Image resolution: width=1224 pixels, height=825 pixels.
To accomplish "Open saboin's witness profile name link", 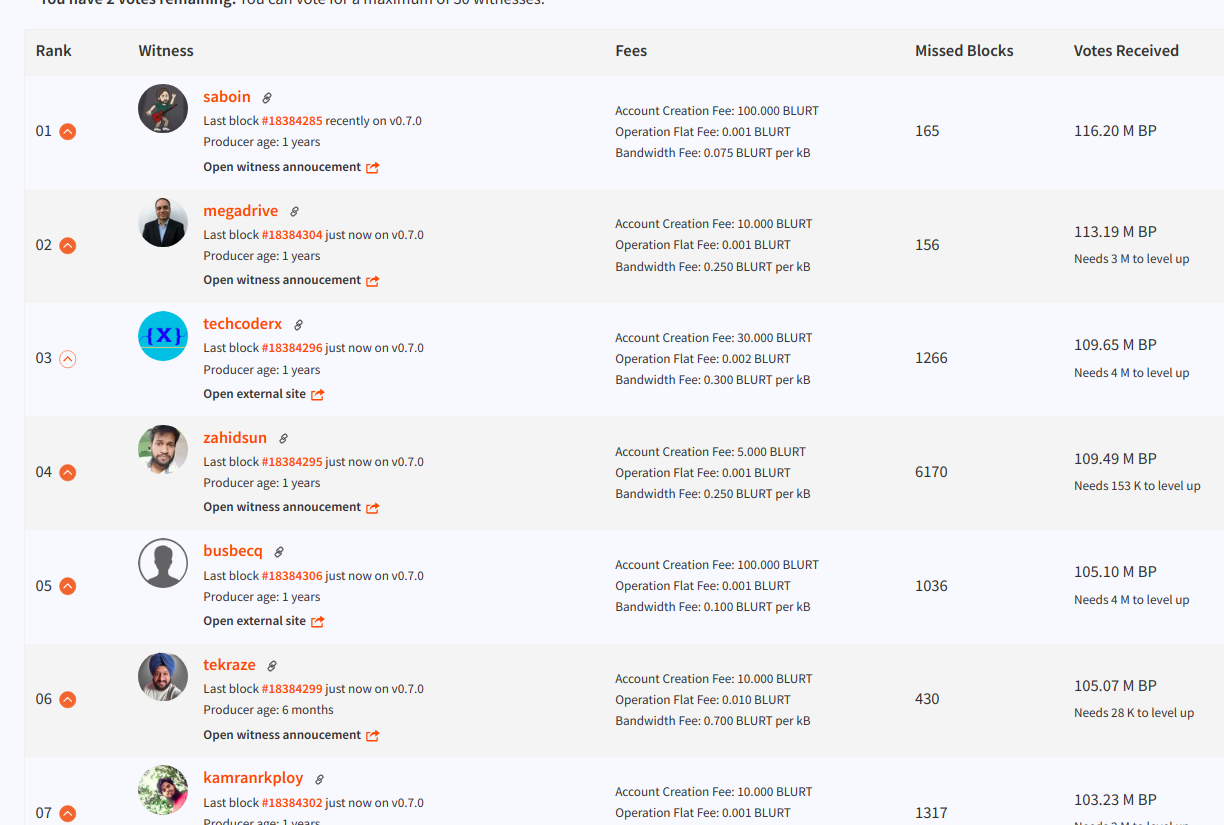I will click(227, 97).
